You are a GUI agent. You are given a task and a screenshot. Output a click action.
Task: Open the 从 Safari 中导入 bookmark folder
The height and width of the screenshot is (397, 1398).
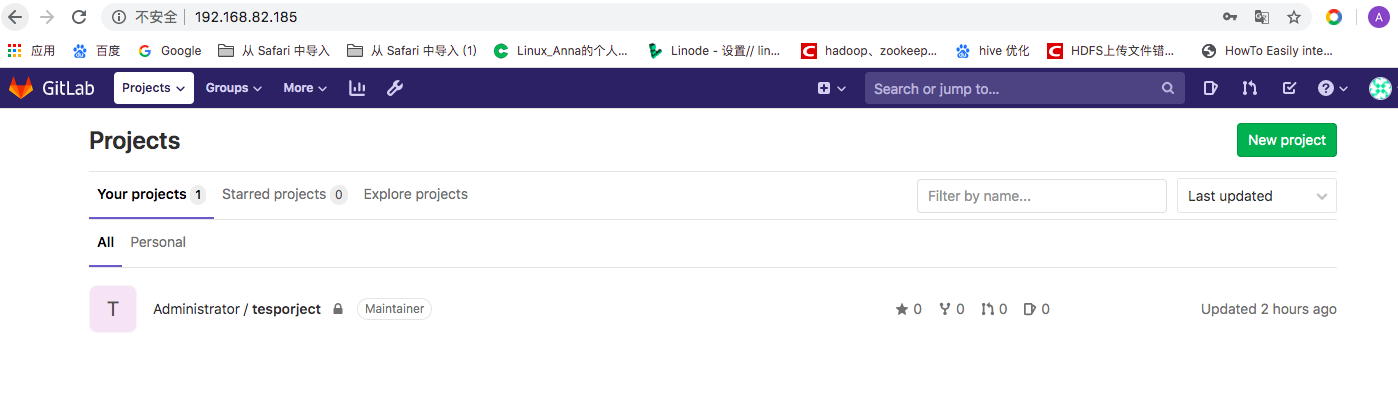click(274, 50)
